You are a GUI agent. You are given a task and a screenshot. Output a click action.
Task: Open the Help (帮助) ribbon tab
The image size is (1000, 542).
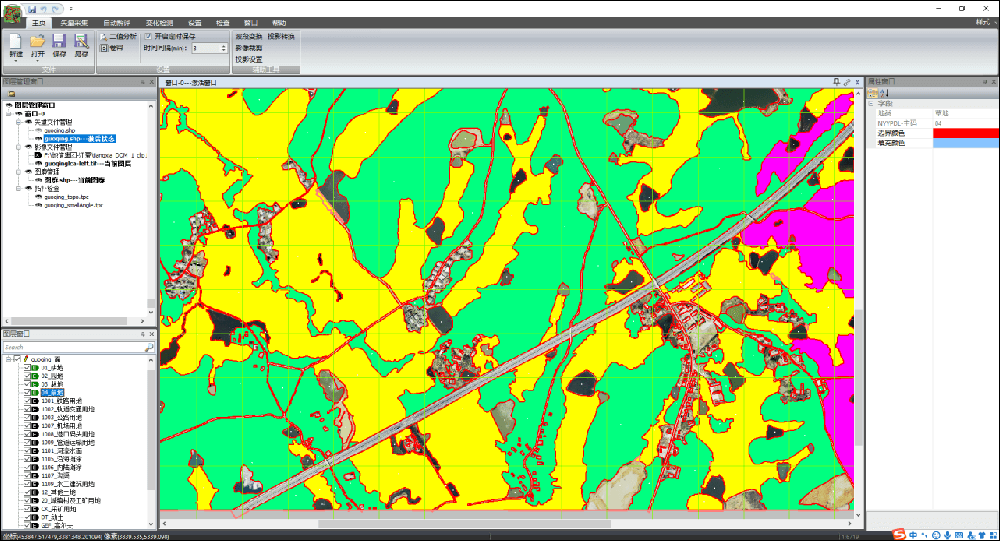tap(278, 22)
